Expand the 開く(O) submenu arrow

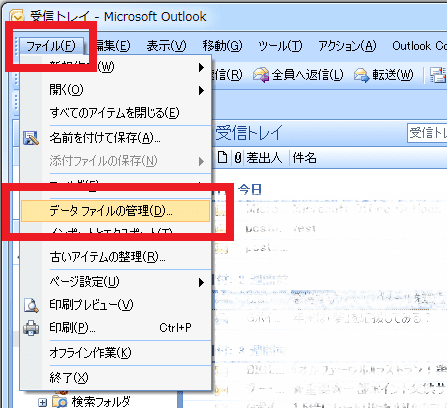click(x=201, y=90)
